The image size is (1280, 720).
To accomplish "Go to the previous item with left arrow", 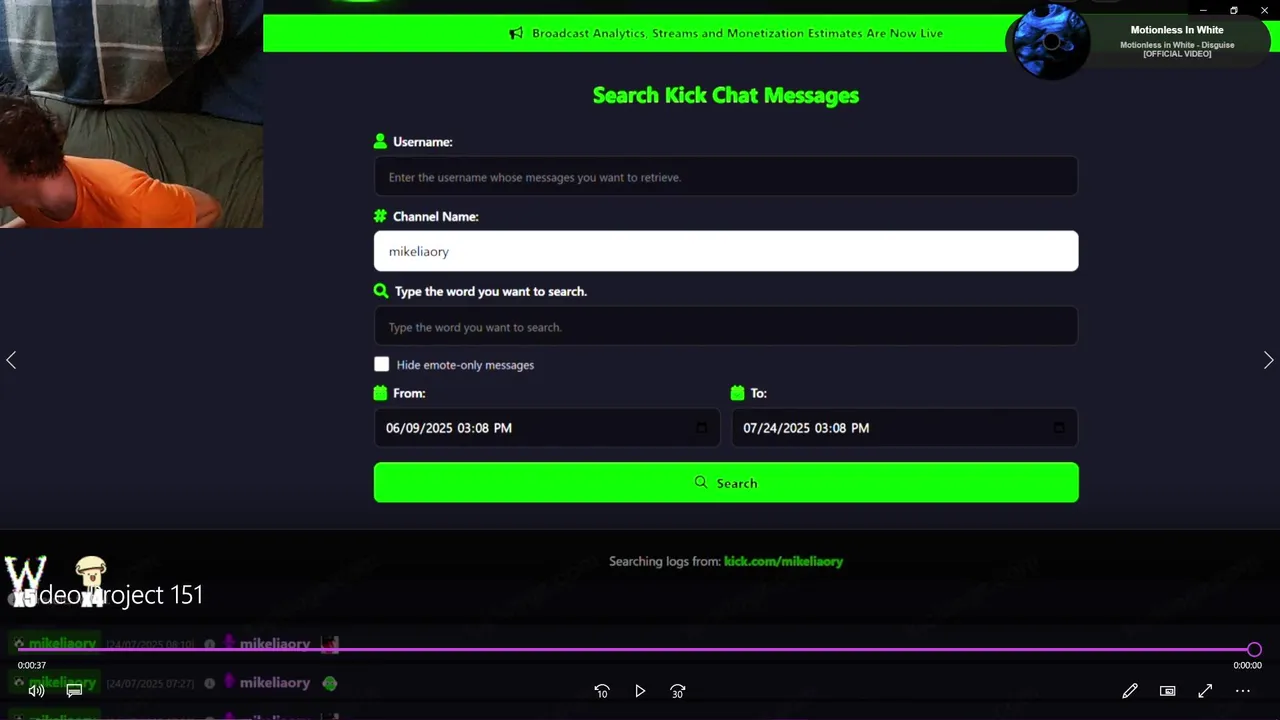I will click(11, 360).
